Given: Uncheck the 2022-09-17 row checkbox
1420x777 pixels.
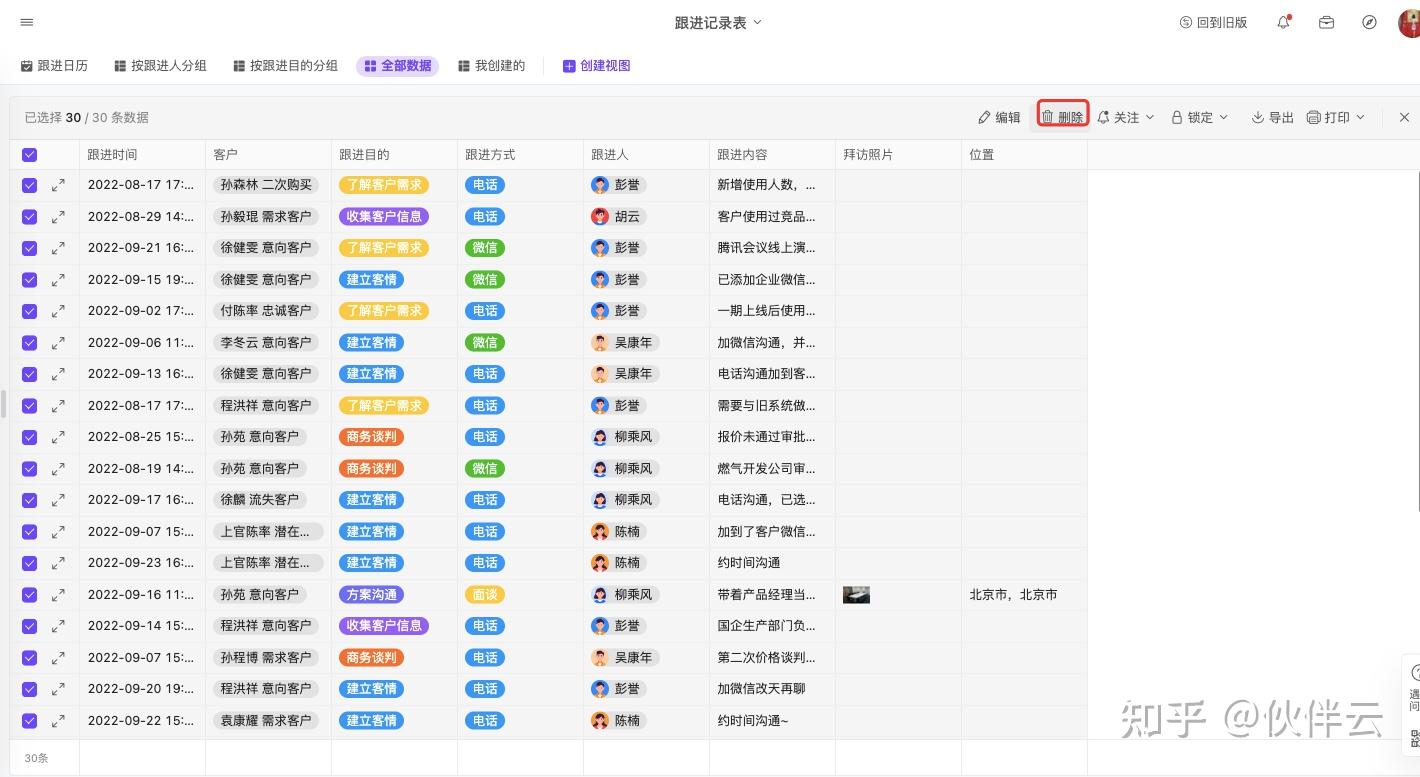Looking at the screenshot, I should pos(29,500).
